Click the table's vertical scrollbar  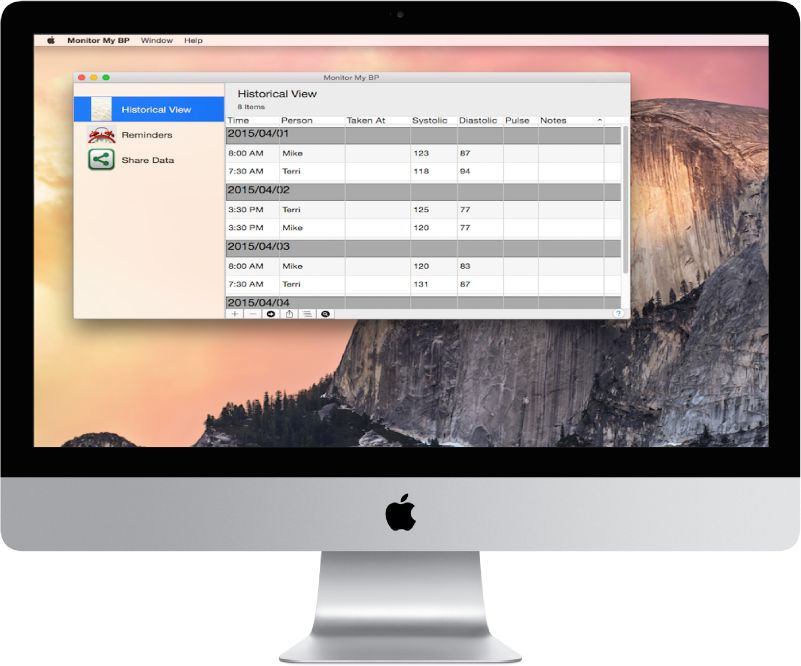(x=625, y=200)
